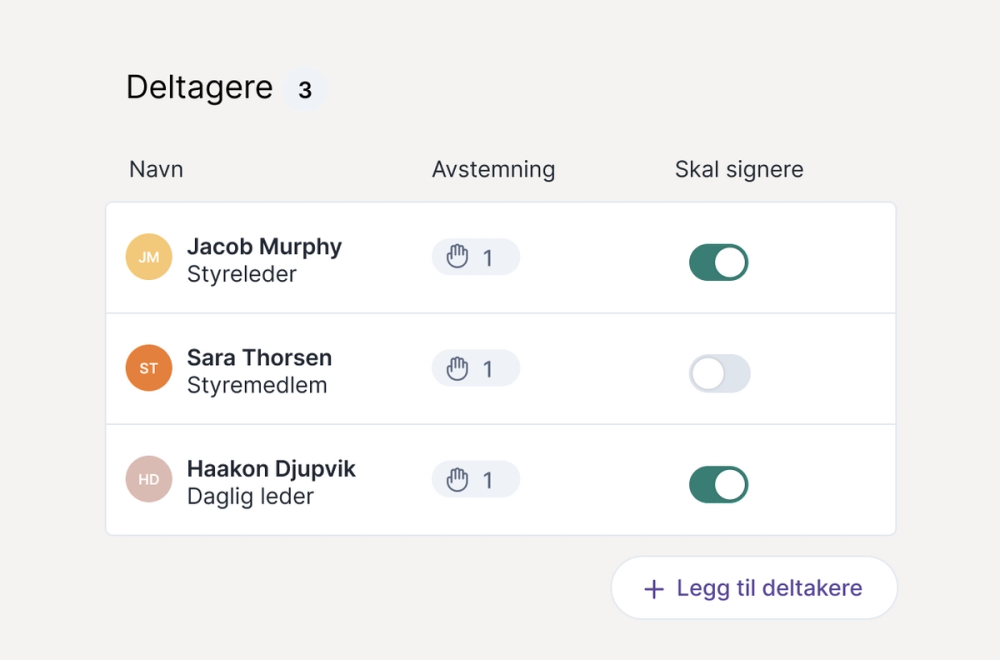Viewport: 1000px width, 660px height.
Task: Click Jacob Murphy's raised hand vote icon
Action: [x=458, y=258]
